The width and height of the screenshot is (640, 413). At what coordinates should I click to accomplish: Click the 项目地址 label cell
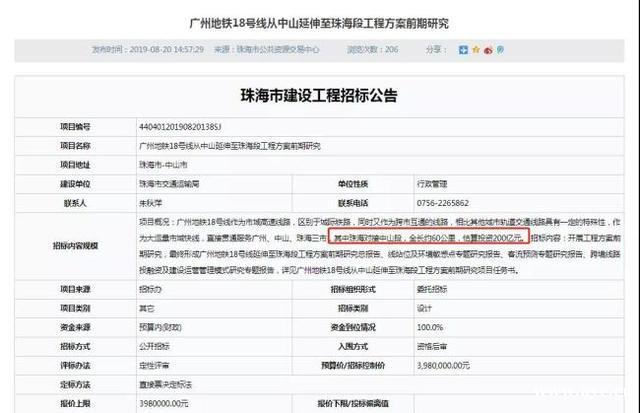click(76, 165)
